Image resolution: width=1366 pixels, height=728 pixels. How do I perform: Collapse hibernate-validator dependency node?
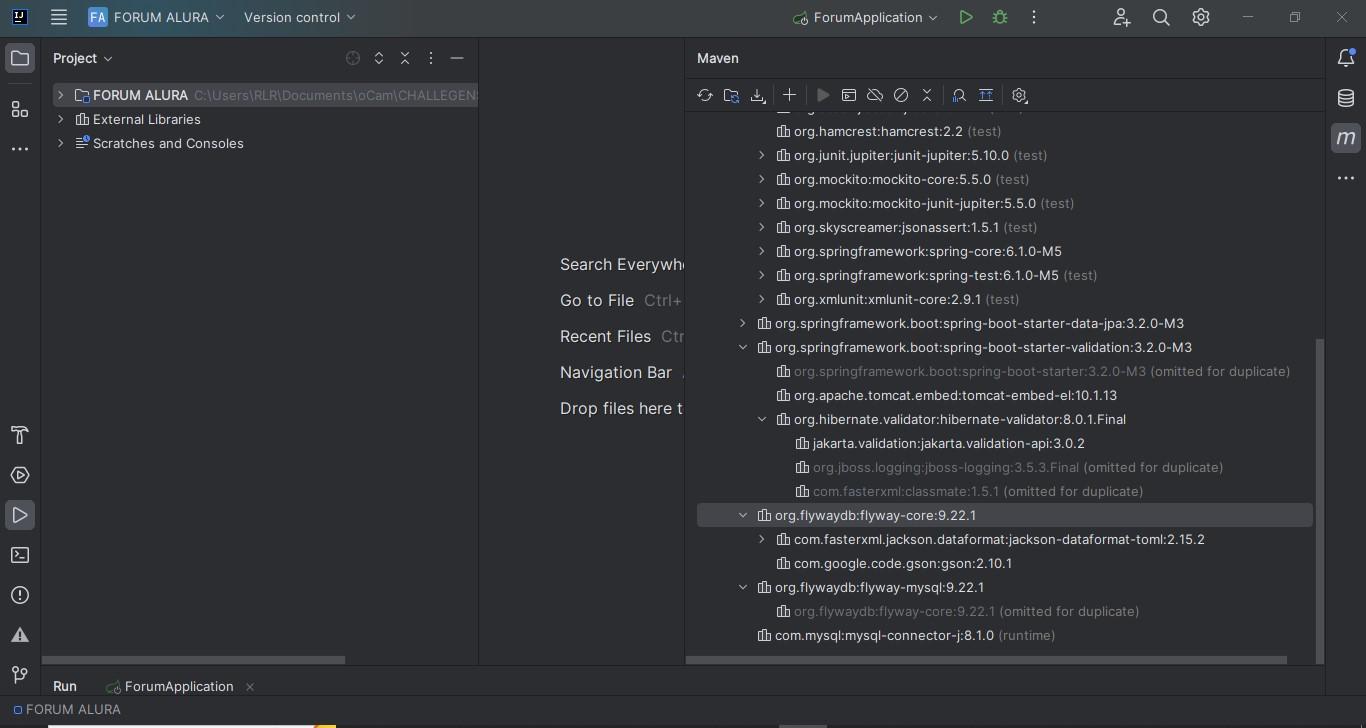(761, 419)
